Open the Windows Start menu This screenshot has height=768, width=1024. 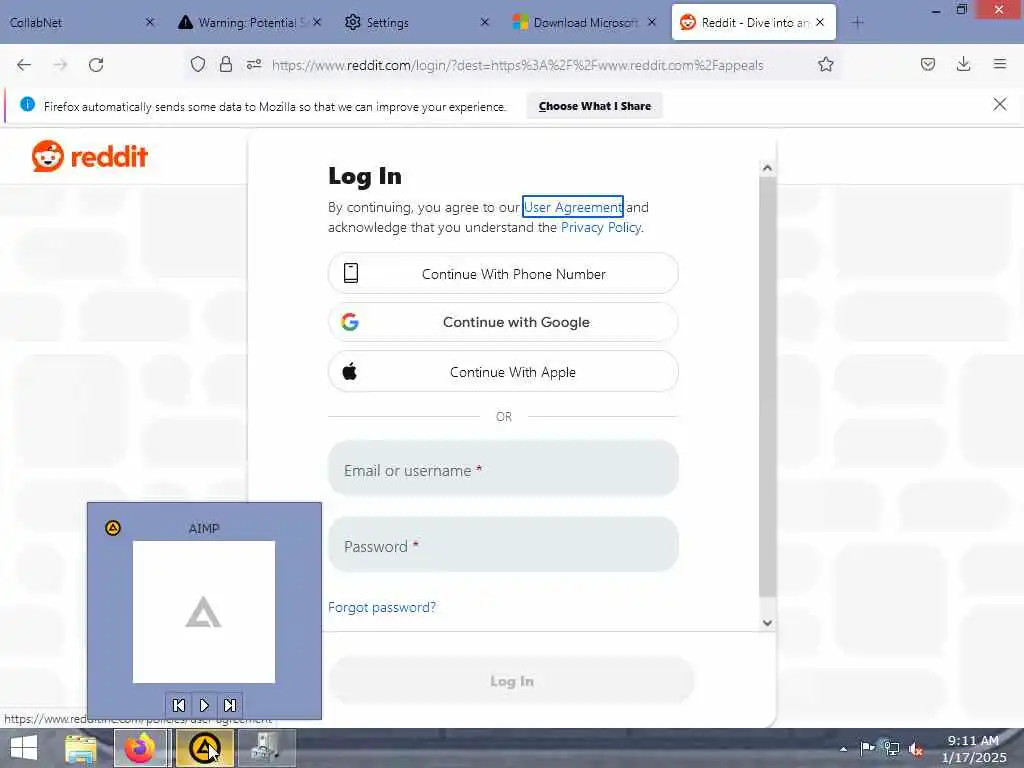24,748
